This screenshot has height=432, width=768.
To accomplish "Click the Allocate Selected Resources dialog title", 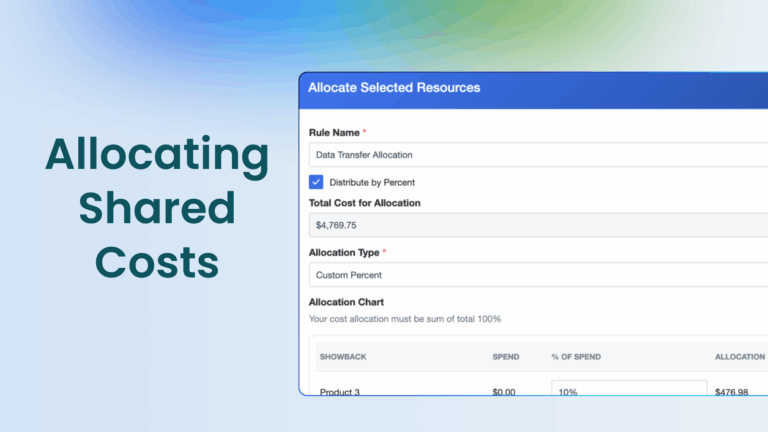I will (x=394, y=88).
